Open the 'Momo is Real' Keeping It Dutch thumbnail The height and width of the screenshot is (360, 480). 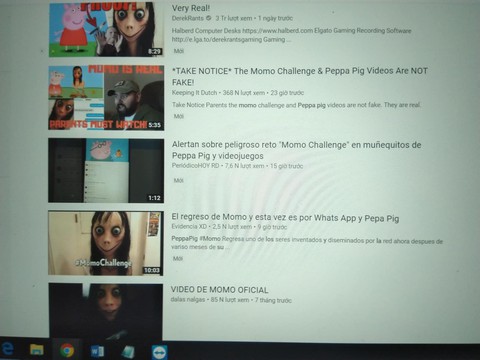[x=106, y=97]
